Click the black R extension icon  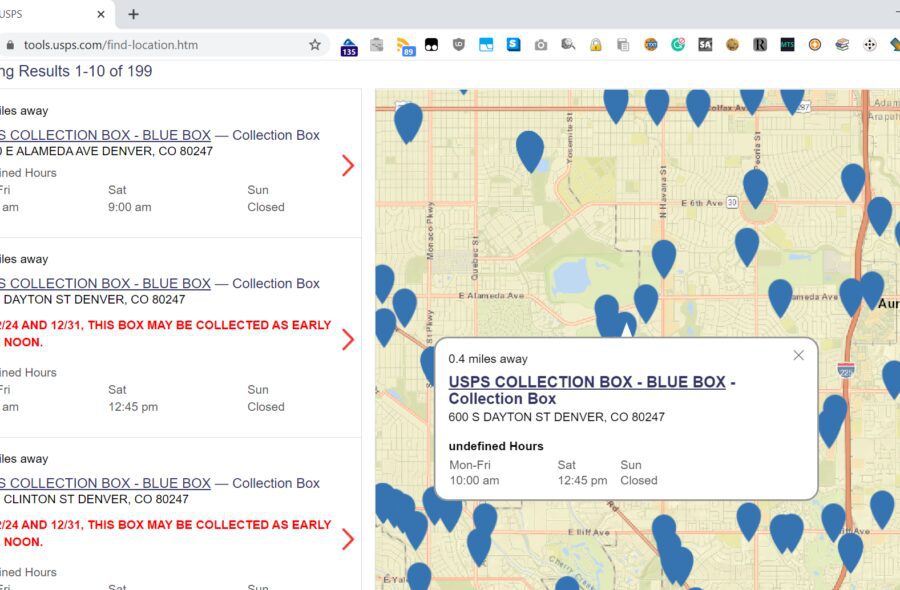tap(760, 45)
